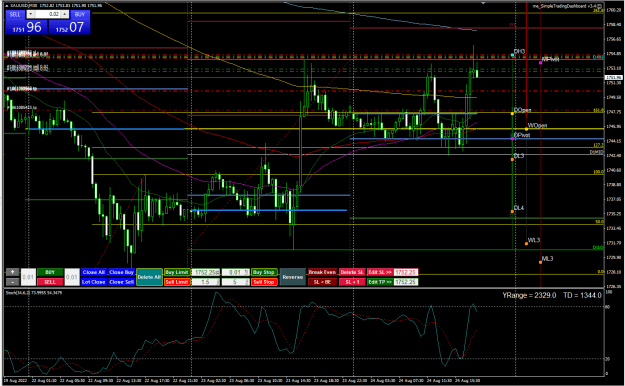Edit the 1.5 value field

(206, 282)
